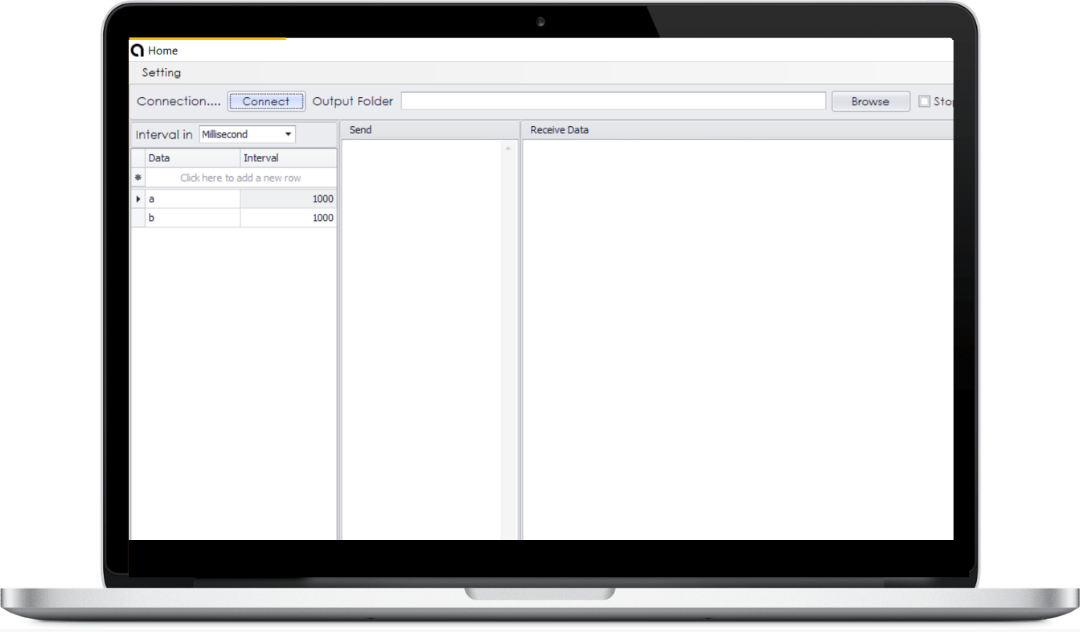
Task: Click the Interval cell of row a
Action: point(288,199)
